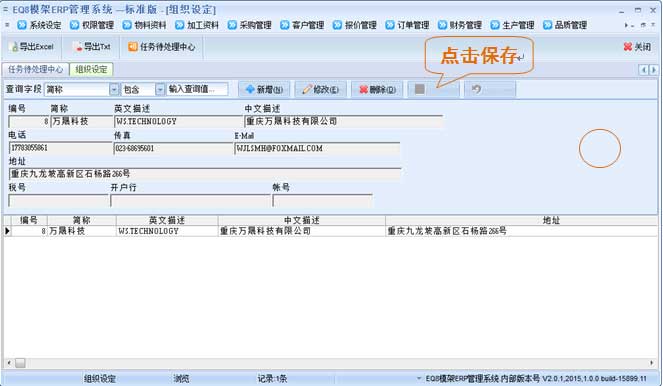The width and height of the screenshot is (663, 386).
Task: Click the 输入查询值 search input field
Action: coord(197,89)
